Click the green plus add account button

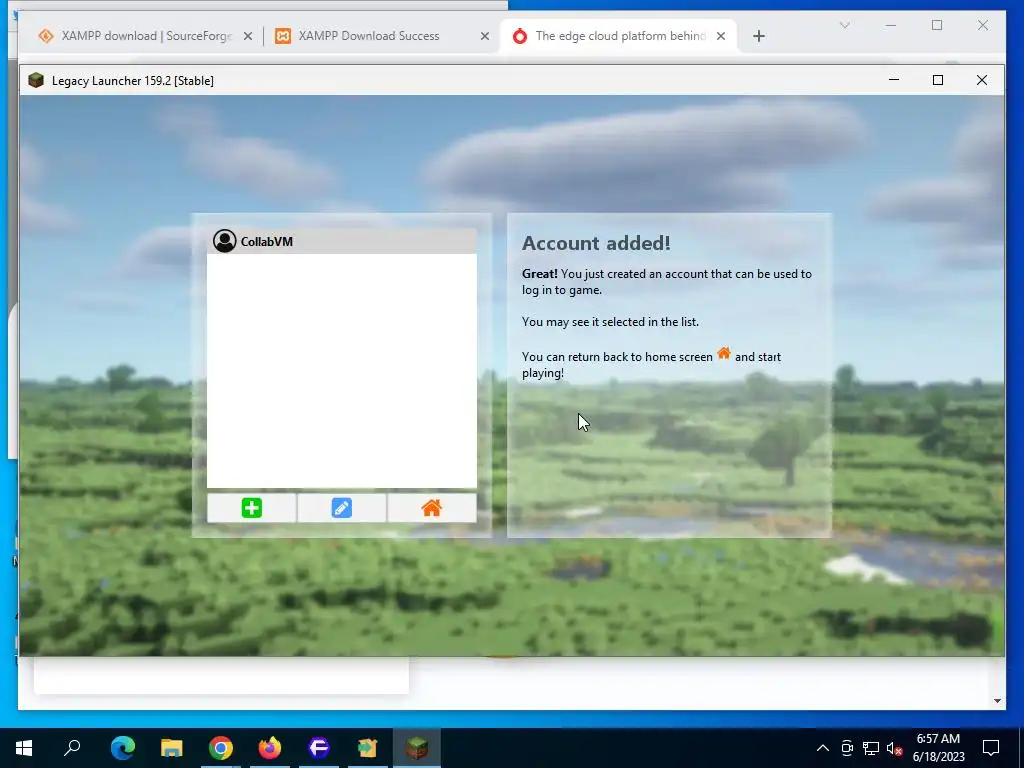251,508
